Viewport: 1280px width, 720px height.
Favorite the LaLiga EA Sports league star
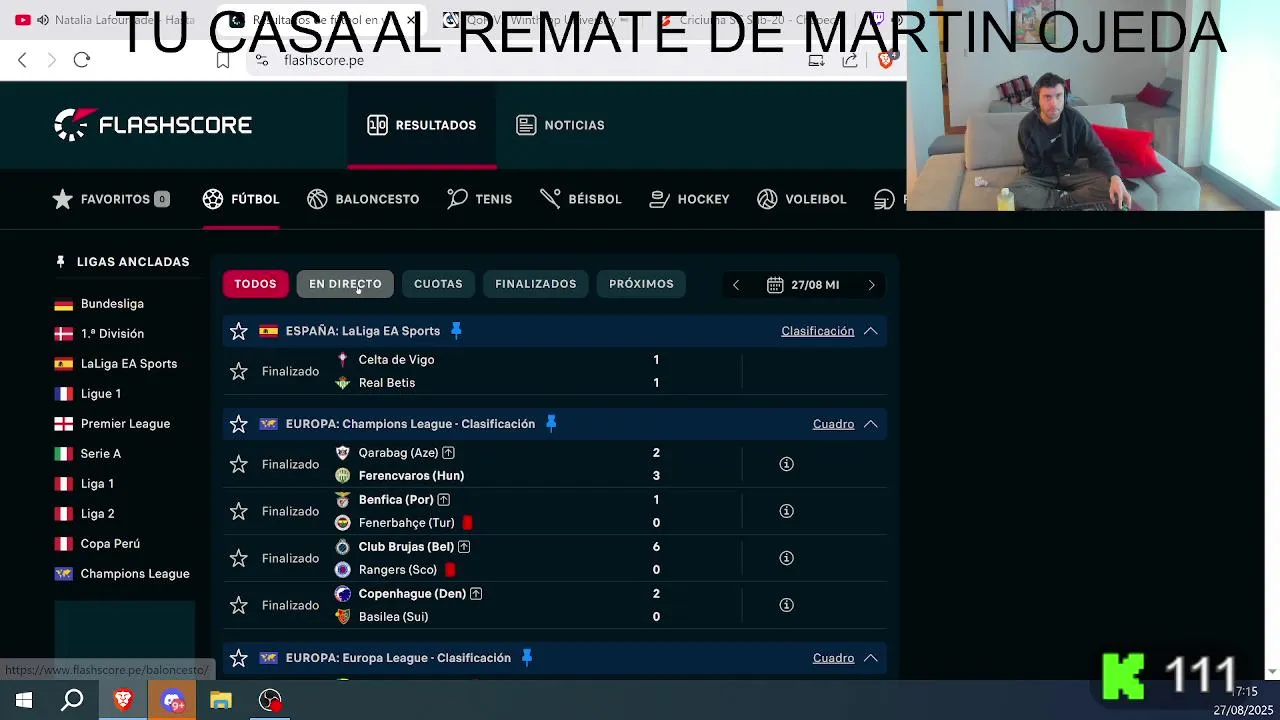(x=238, y=331)
